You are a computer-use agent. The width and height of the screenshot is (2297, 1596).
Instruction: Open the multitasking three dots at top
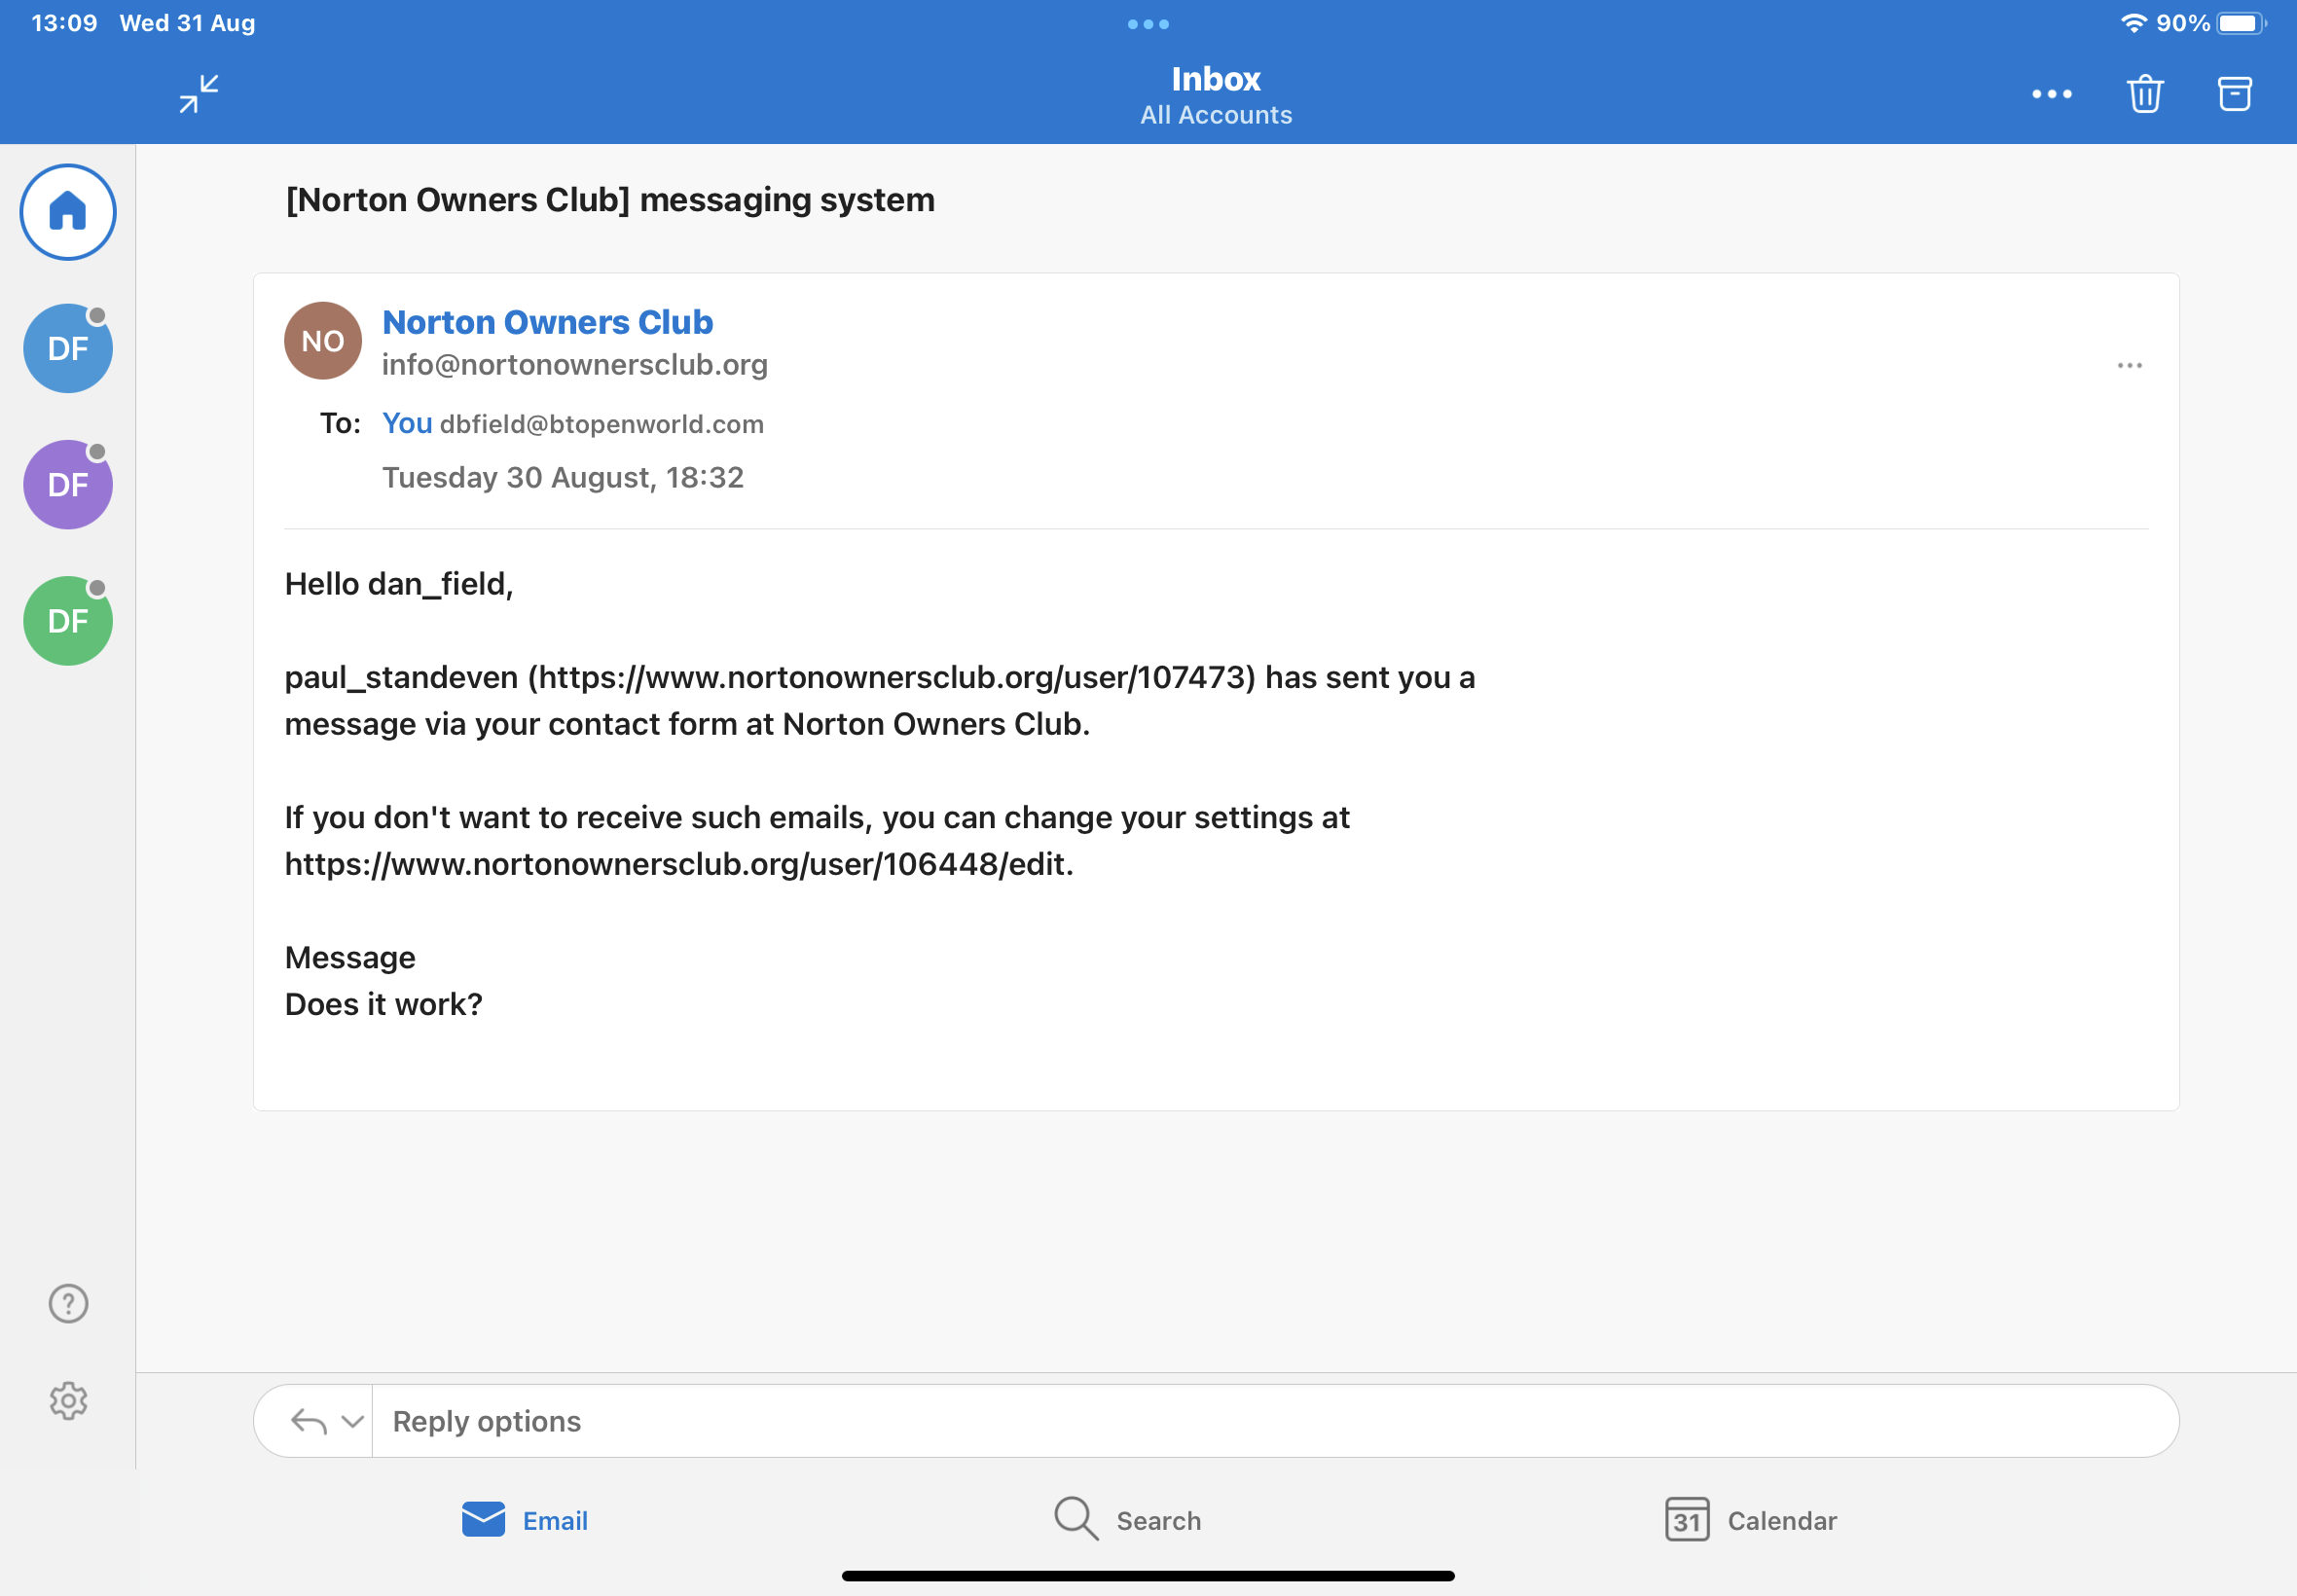1148,24
